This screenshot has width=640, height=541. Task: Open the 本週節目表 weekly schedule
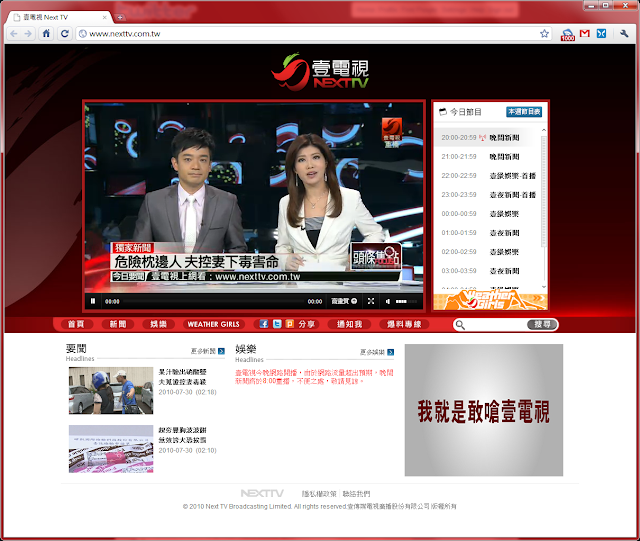click(x=524, y=111)
